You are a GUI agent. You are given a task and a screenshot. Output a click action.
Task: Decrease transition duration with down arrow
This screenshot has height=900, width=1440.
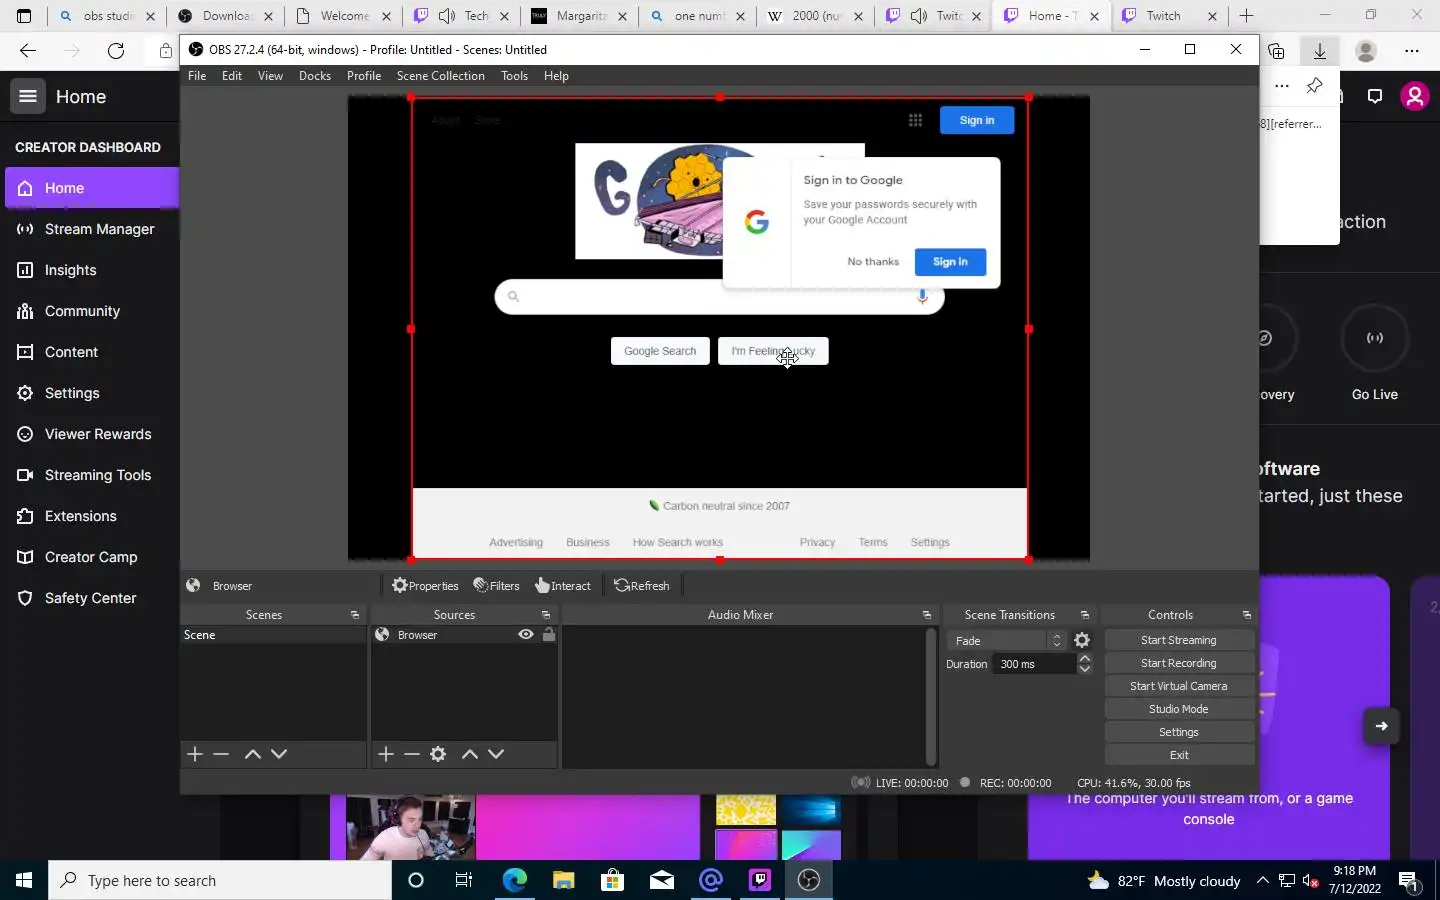[1085, 669]
